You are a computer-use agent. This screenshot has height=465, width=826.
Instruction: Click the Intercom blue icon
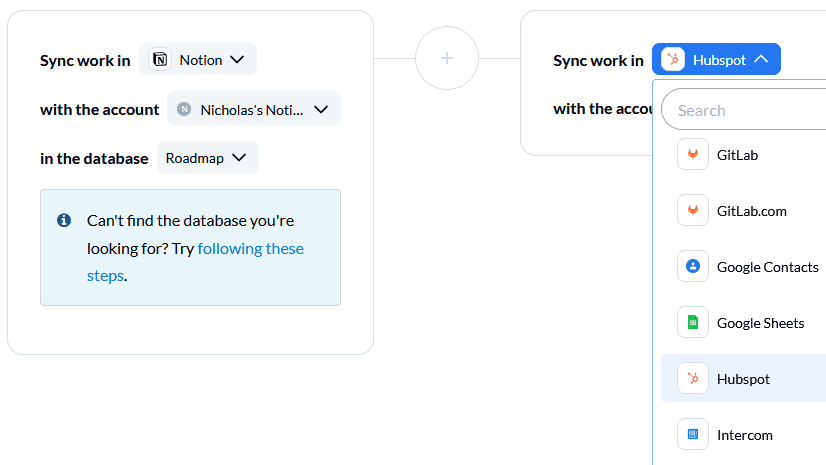(x=693, y=434)
